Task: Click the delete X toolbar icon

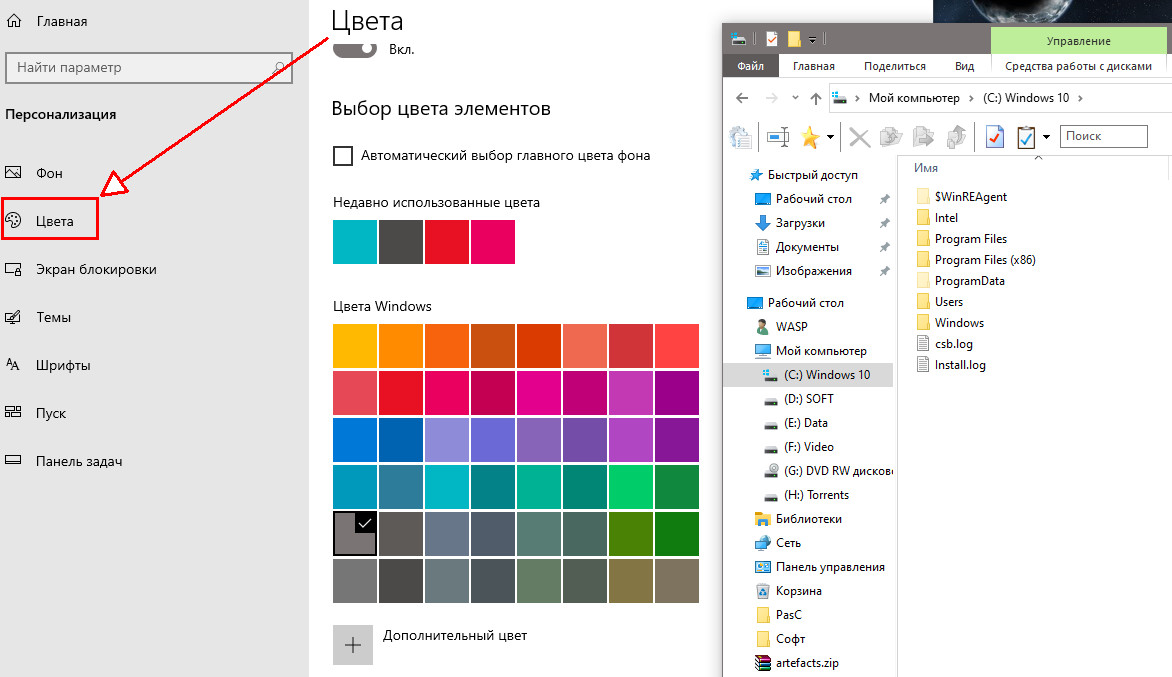Action: (x=859, y=137)
